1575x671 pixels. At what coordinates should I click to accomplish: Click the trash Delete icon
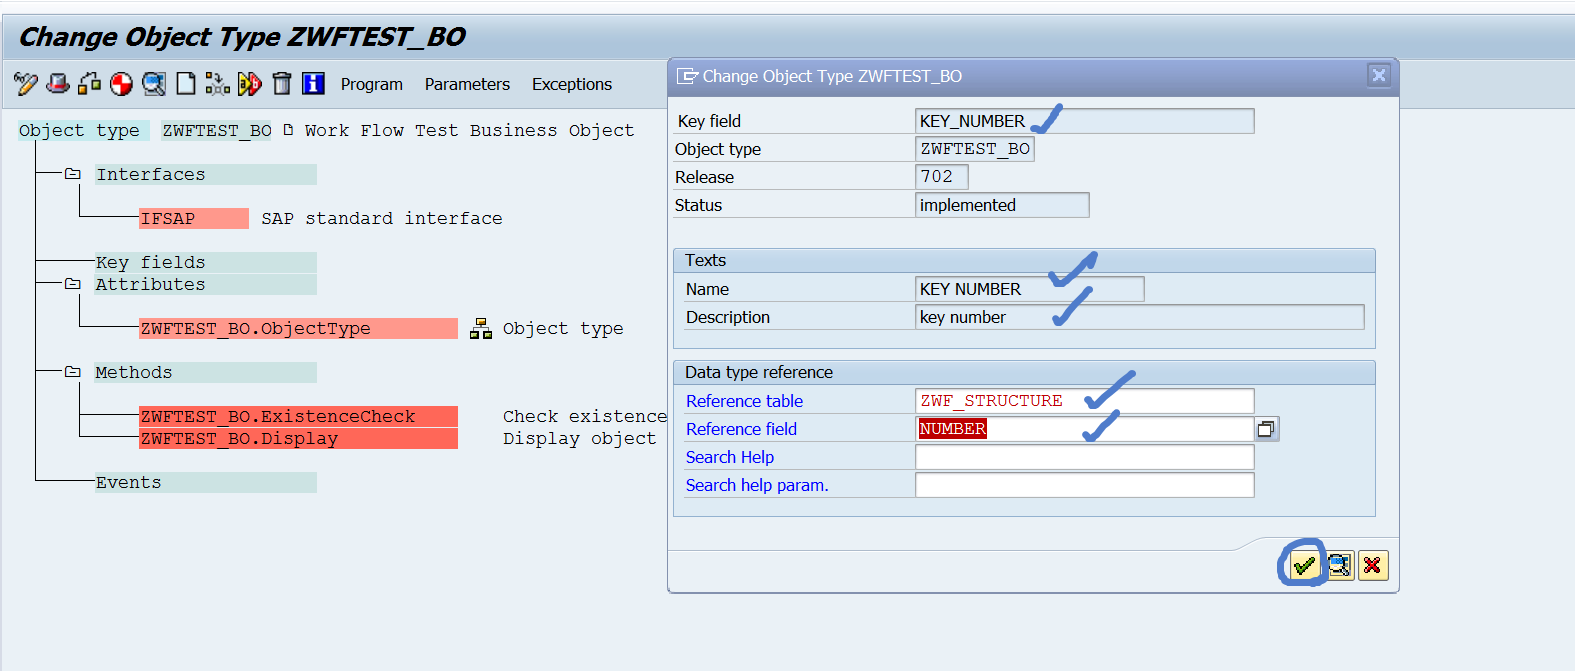282,84
